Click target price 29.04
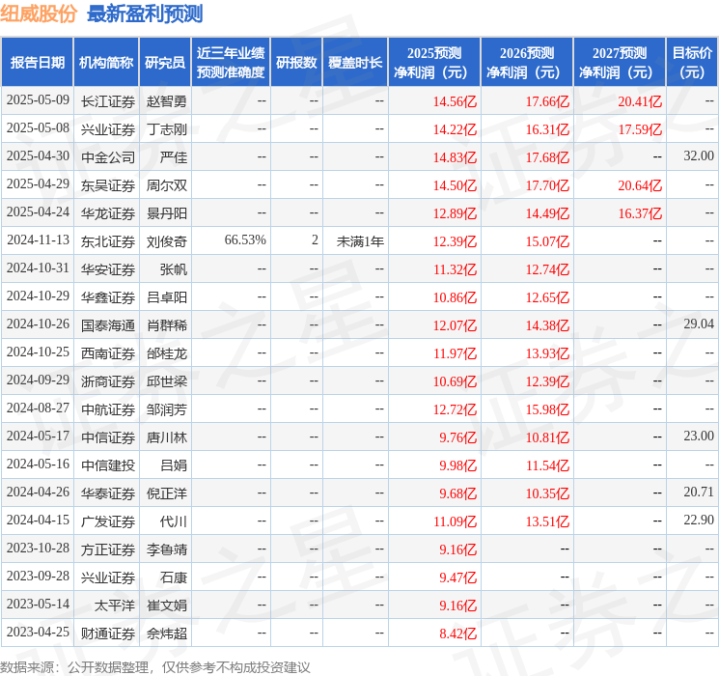This screenshot has width=719, height=676. tap(698, 324)
